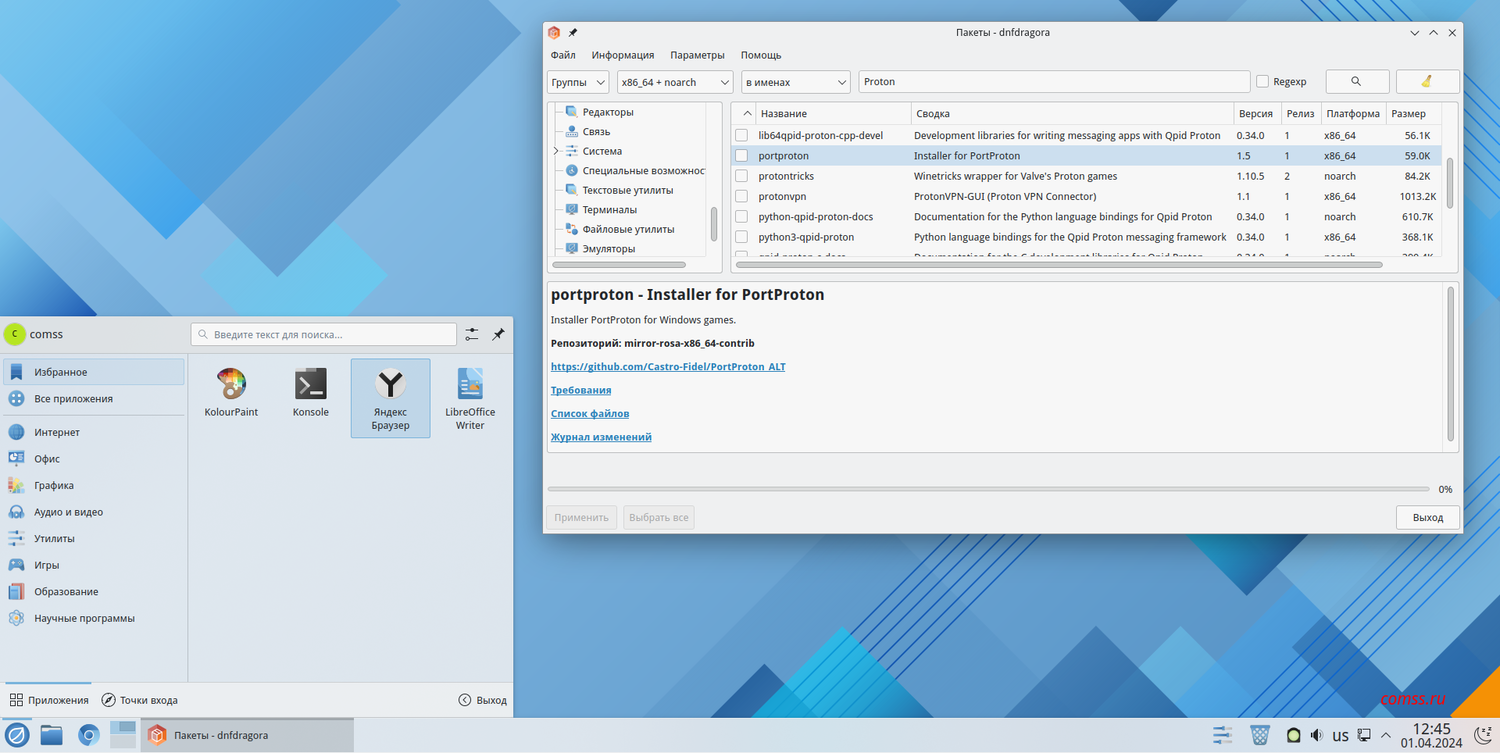The width and height of the screenshot is (1500, 753).
Task: Open the Игры category in the launcher
Action: pos(94,565)
